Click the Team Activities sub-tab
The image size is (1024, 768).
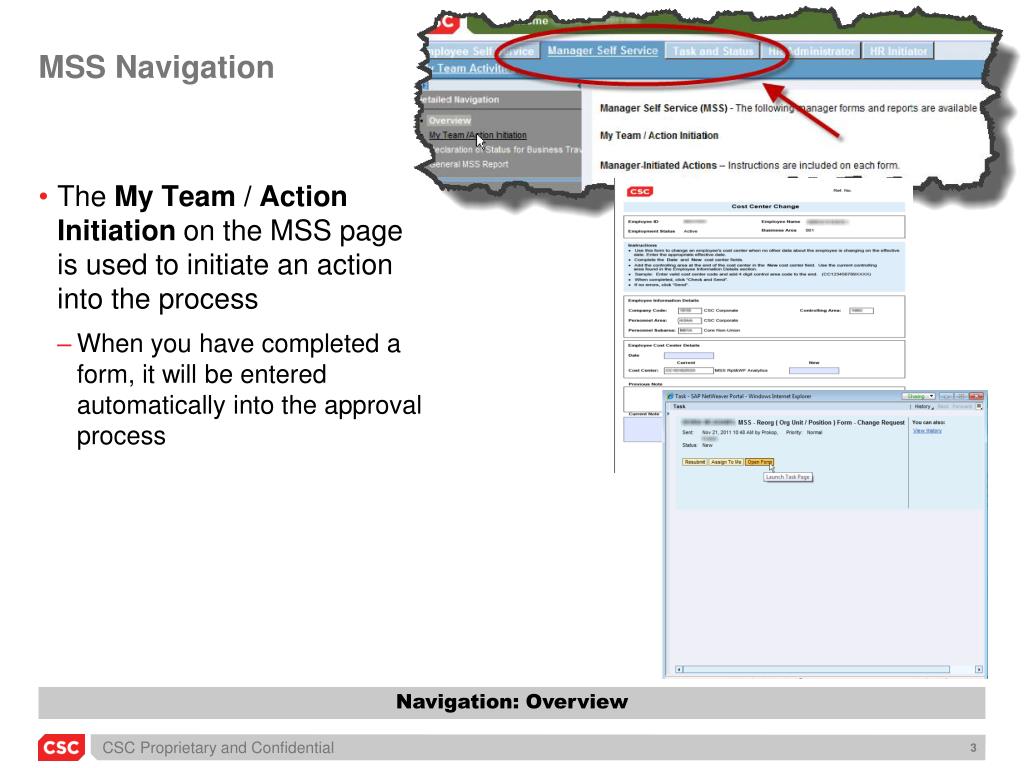(x=469, y=68)
